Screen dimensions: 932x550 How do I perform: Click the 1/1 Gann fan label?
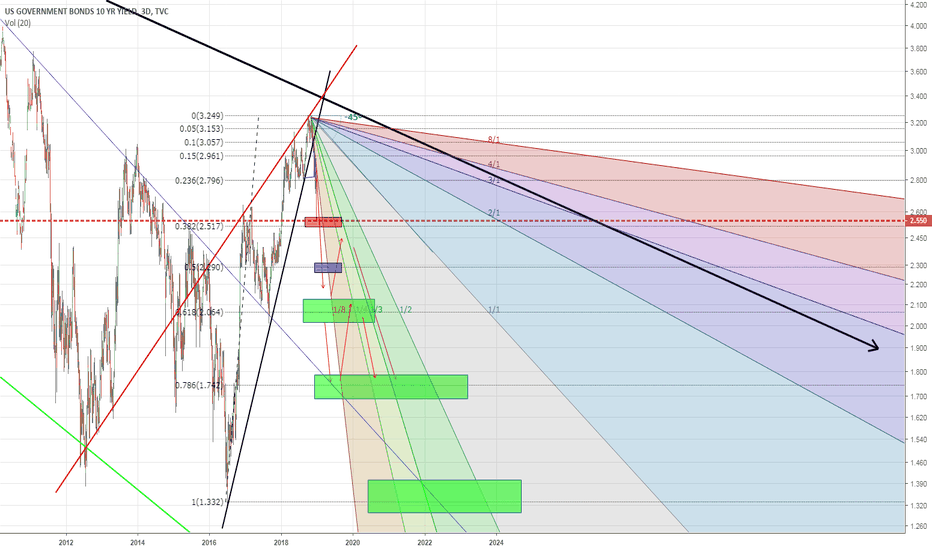pos(494,310)
